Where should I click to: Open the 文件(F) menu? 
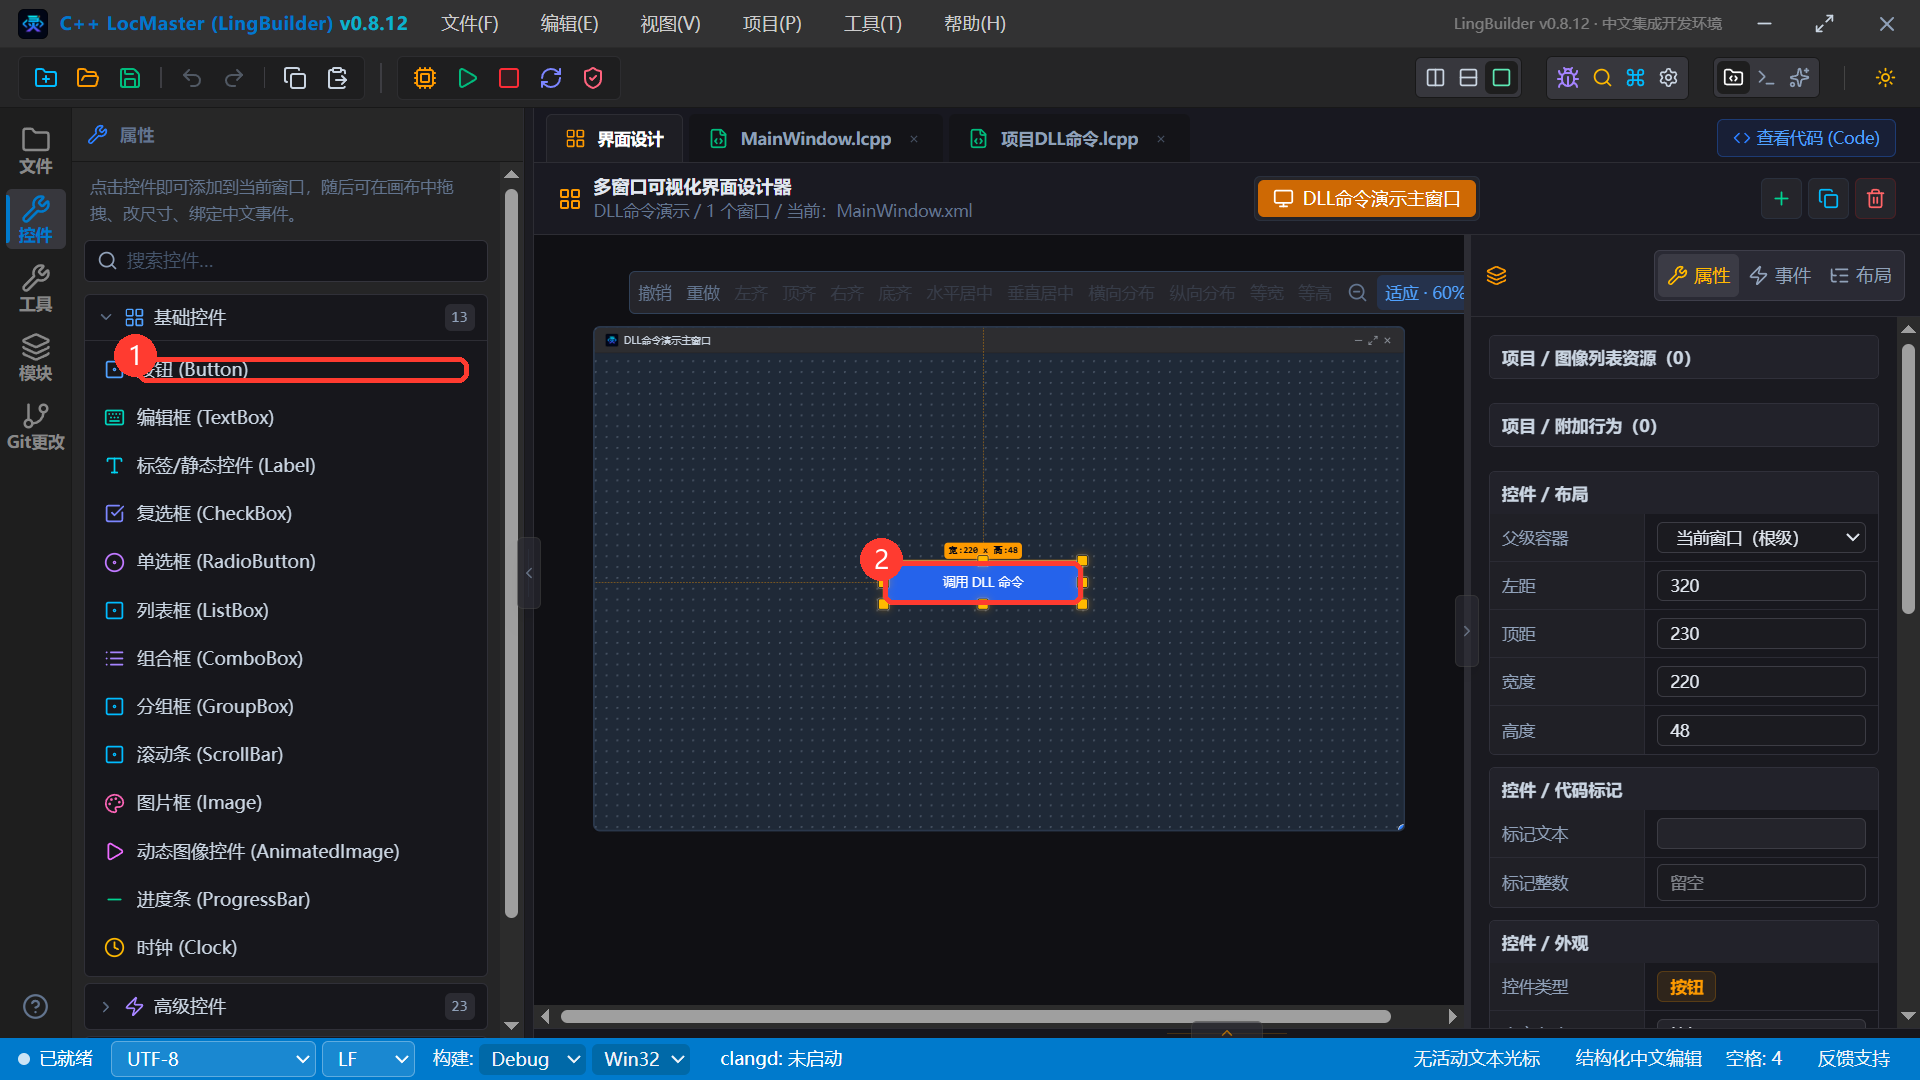[x=470, y=23]
